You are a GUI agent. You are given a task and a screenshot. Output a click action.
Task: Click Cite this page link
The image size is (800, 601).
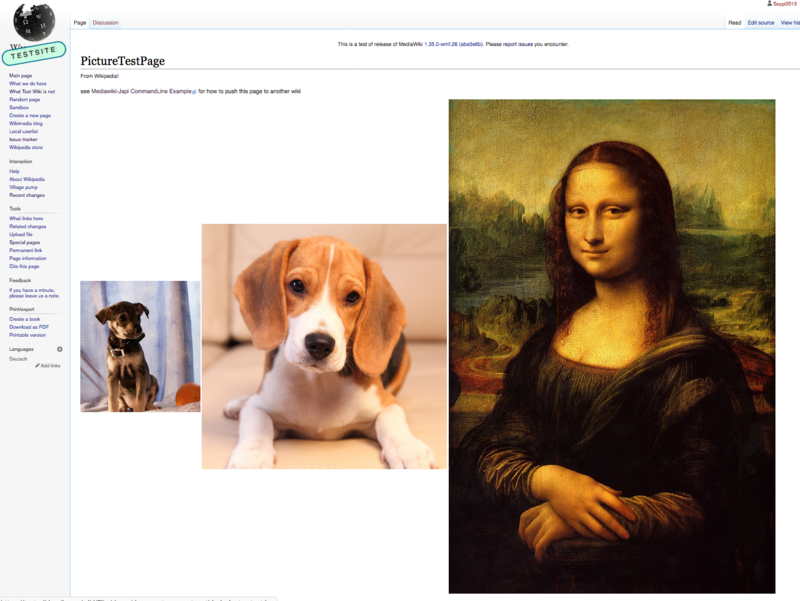tap(24, 266)
